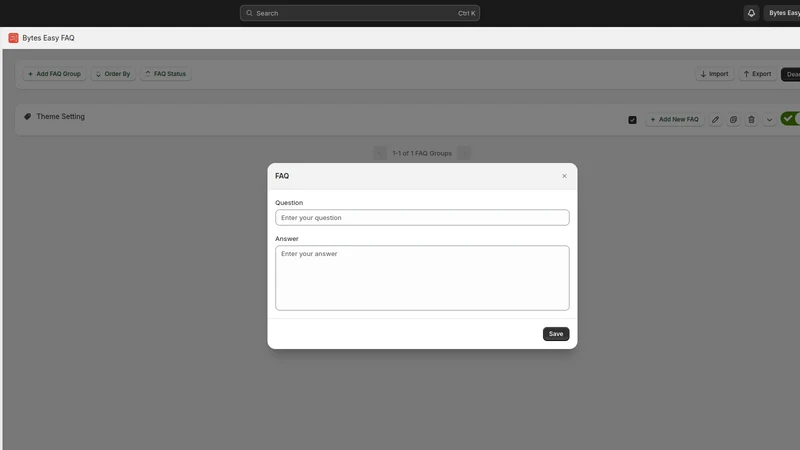Image resolution: width=800 pixels, height=450 pixels.
Task: Save the new FAQ entry
Action: [x=556, y=334]
